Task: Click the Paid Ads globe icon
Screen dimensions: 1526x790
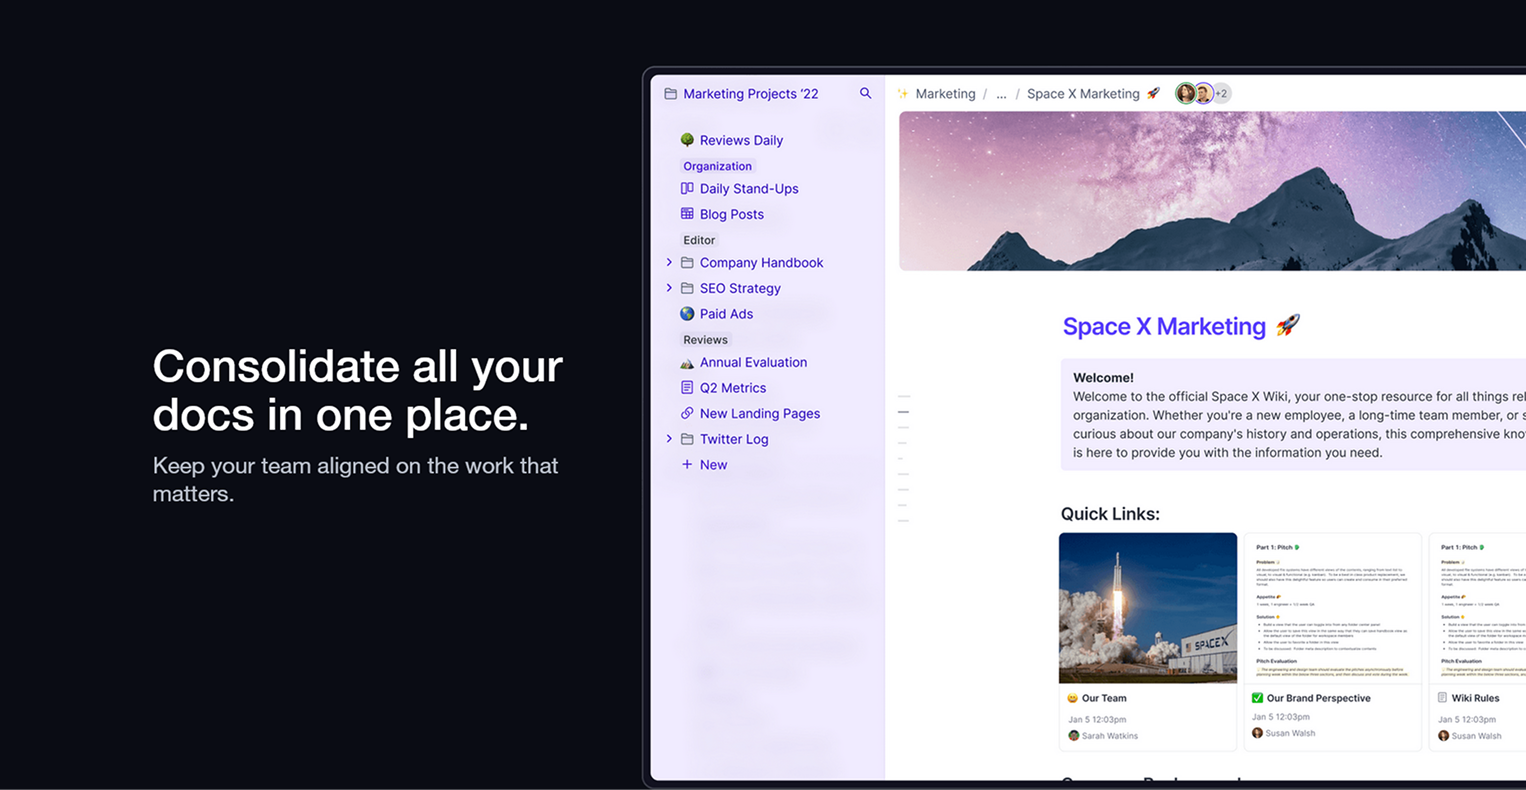Action: coord(687,314)
